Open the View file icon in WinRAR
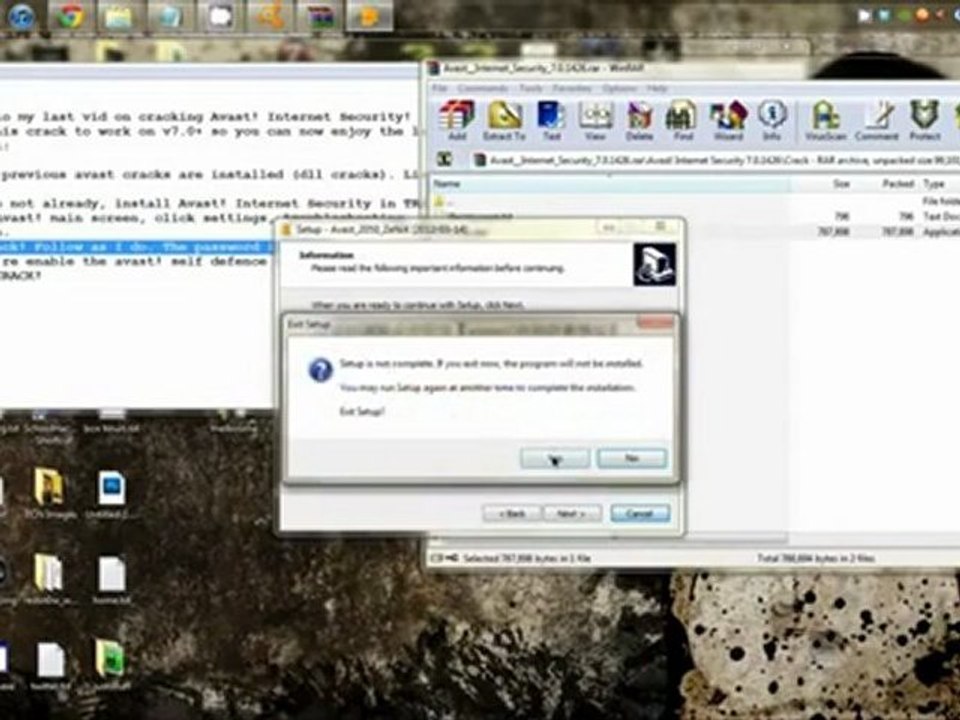The image size is (960, 720). click(x=595, y=120)
